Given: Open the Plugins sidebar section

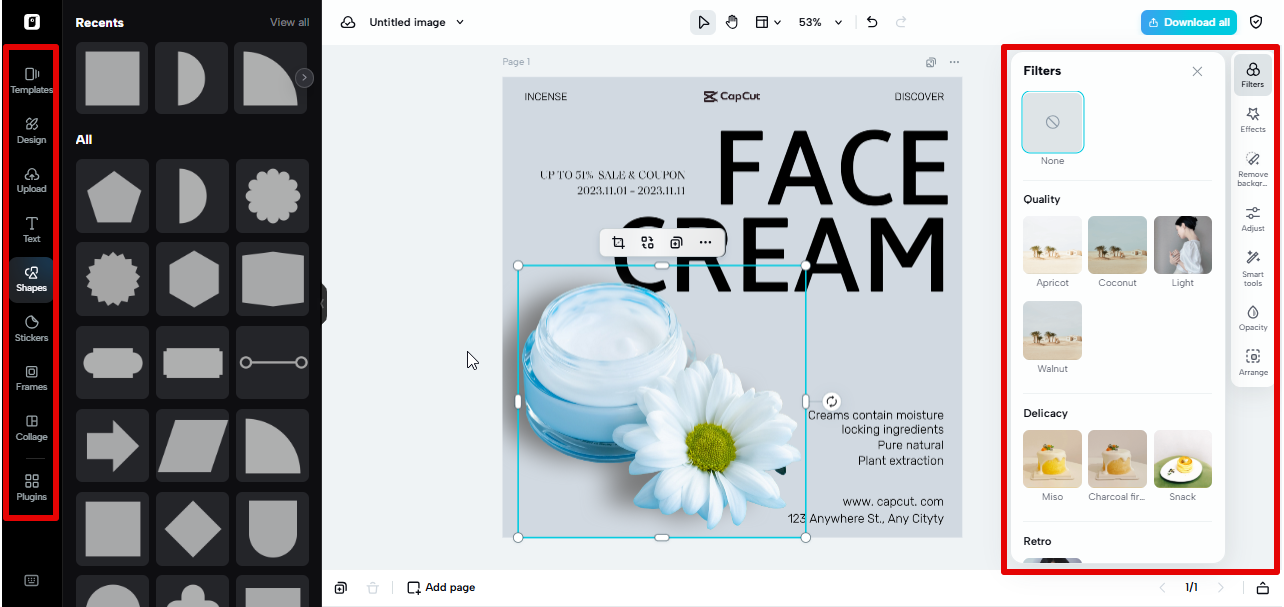Looking at the screenshot, I should click(x=31, y=487).
